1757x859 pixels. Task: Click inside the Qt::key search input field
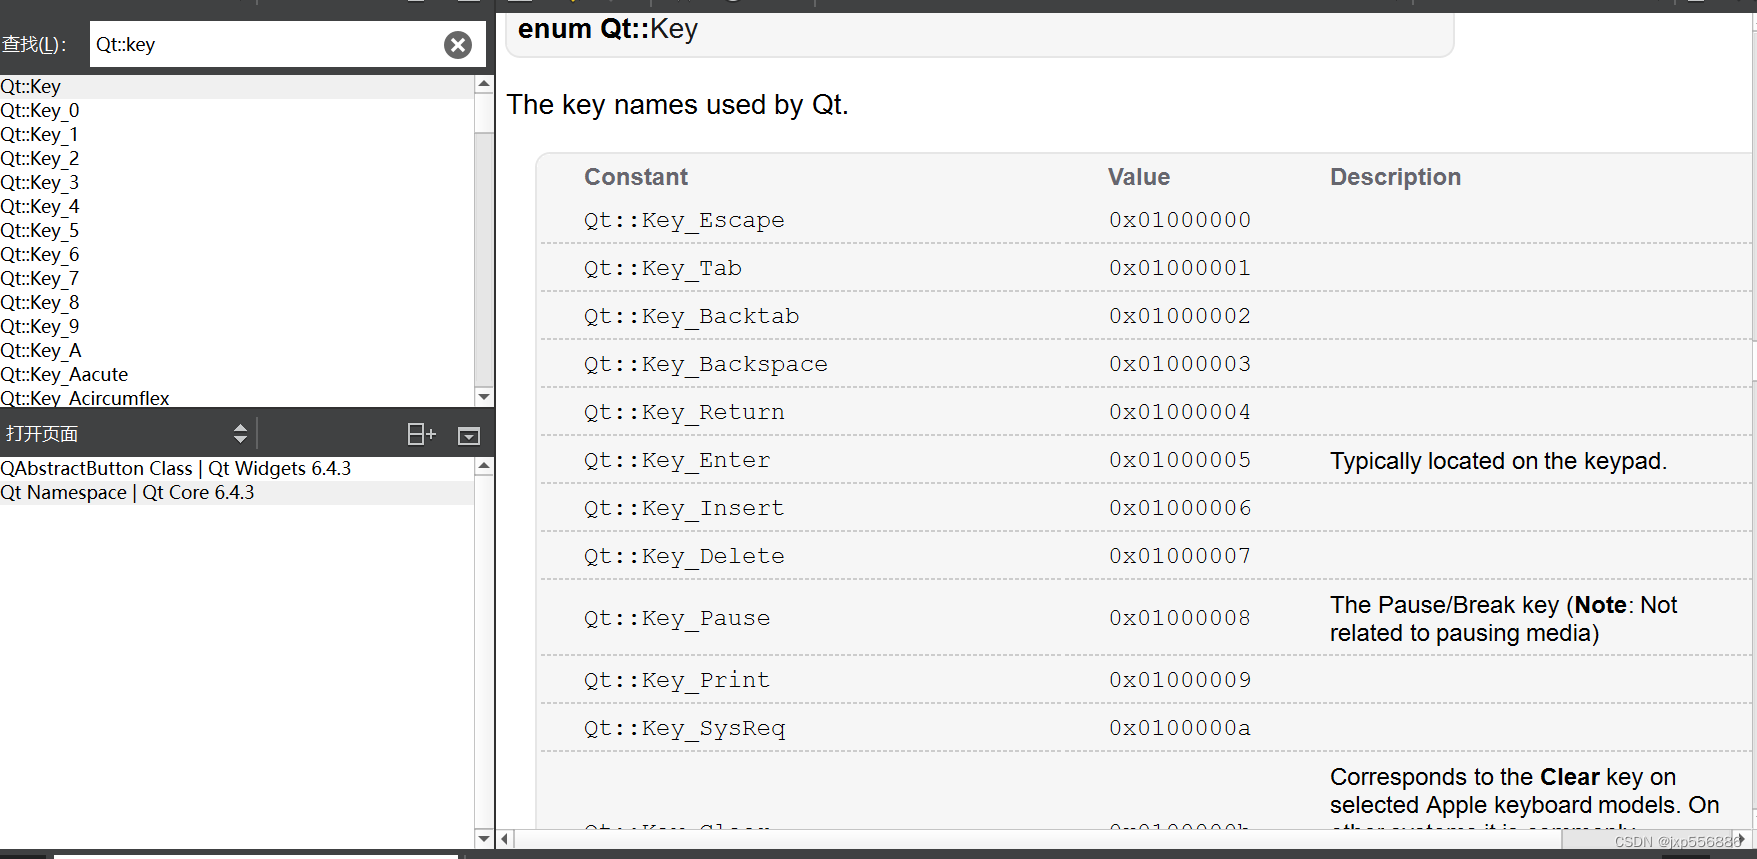coord(250,44)
